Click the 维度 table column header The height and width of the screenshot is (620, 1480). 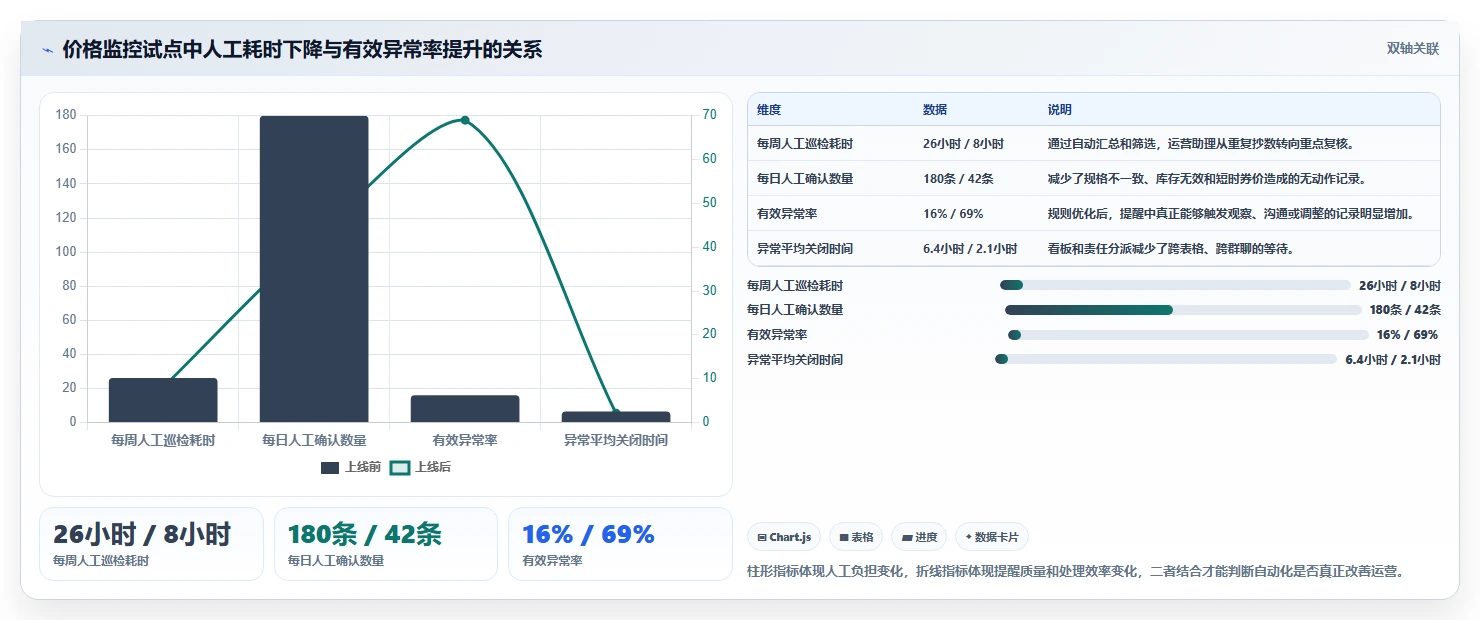pyautogui.click(x=769, y=110)
